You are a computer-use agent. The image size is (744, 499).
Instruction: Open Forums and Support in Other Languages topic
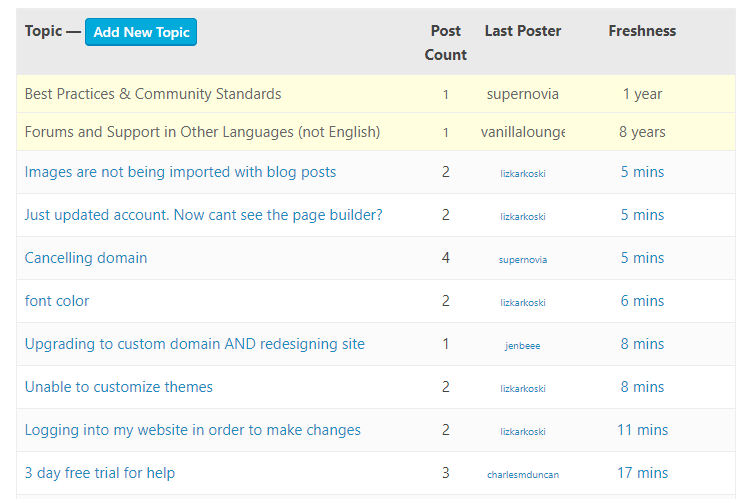click(x=203, y=132)
